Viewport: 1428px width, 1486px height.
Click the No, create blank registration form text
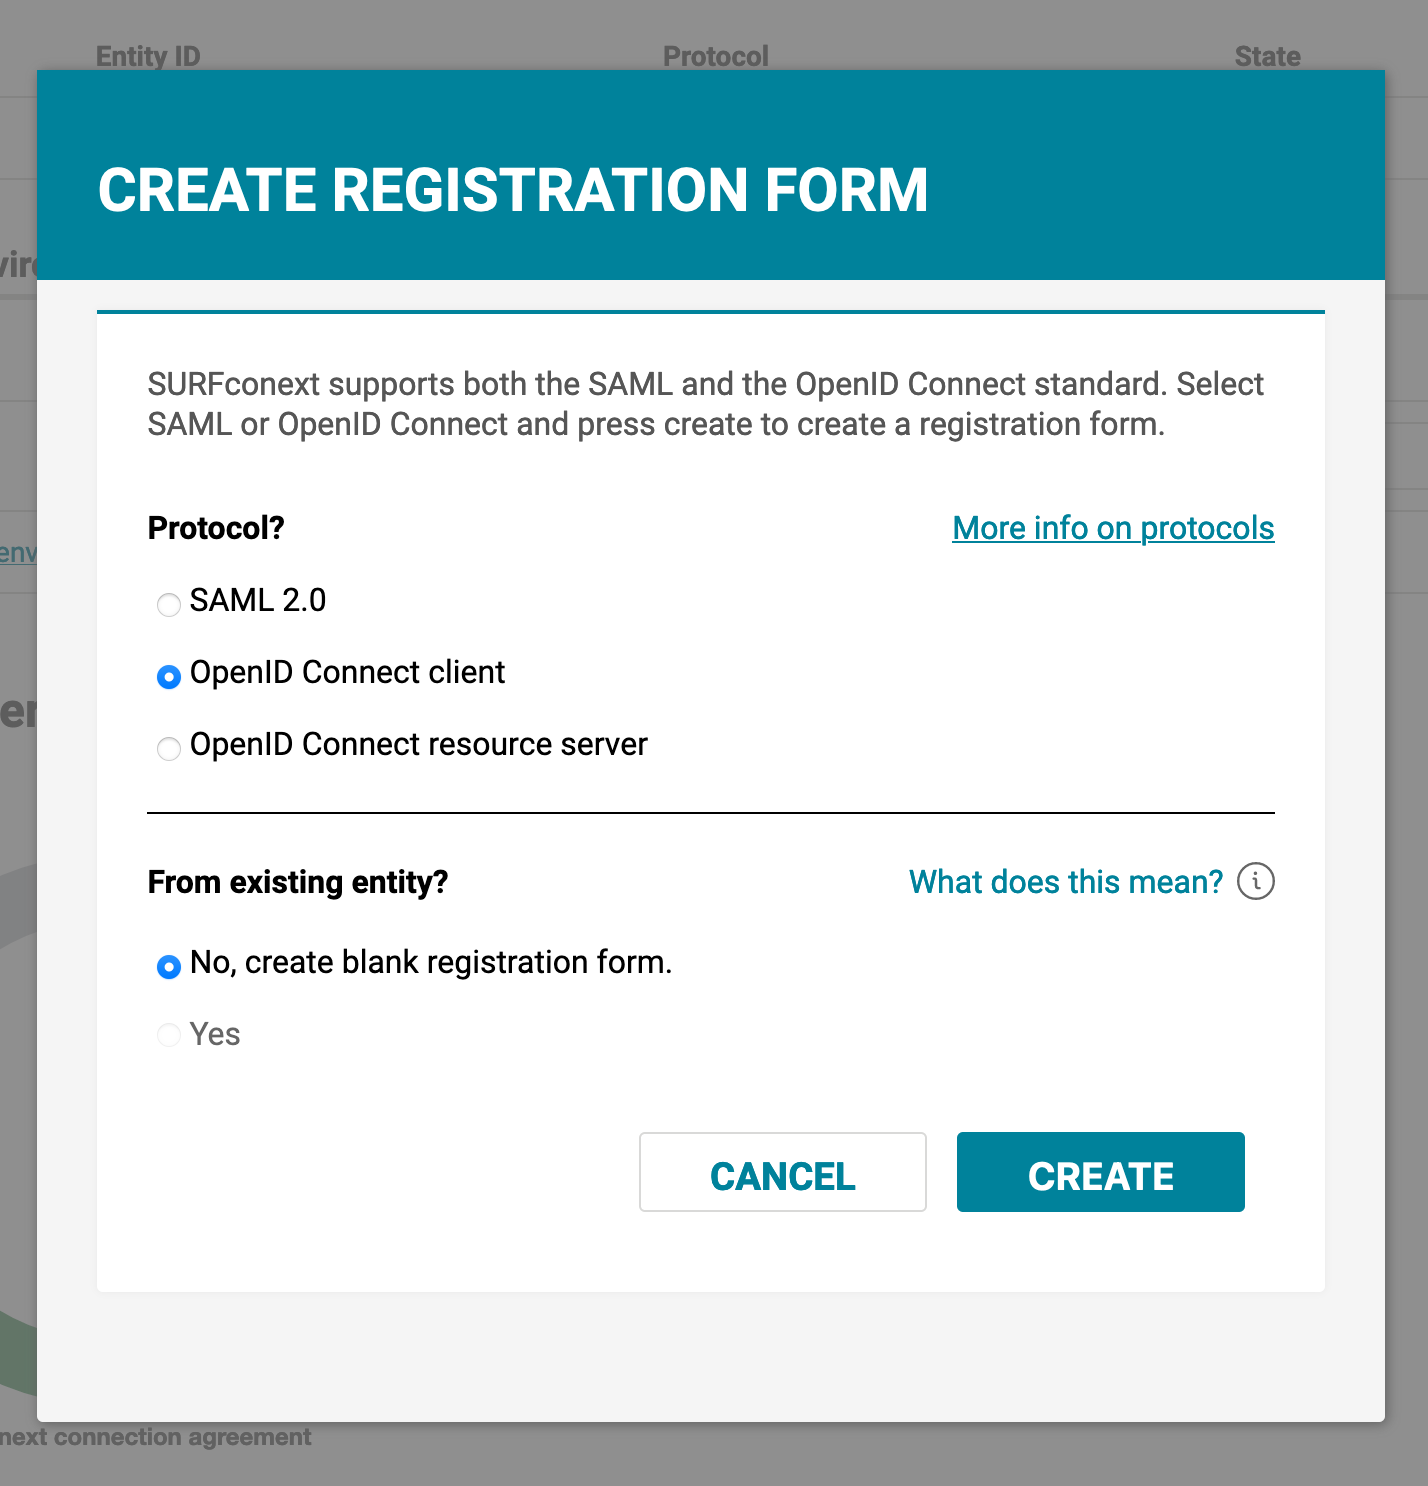pyautogui.click(x=431, y=962)
